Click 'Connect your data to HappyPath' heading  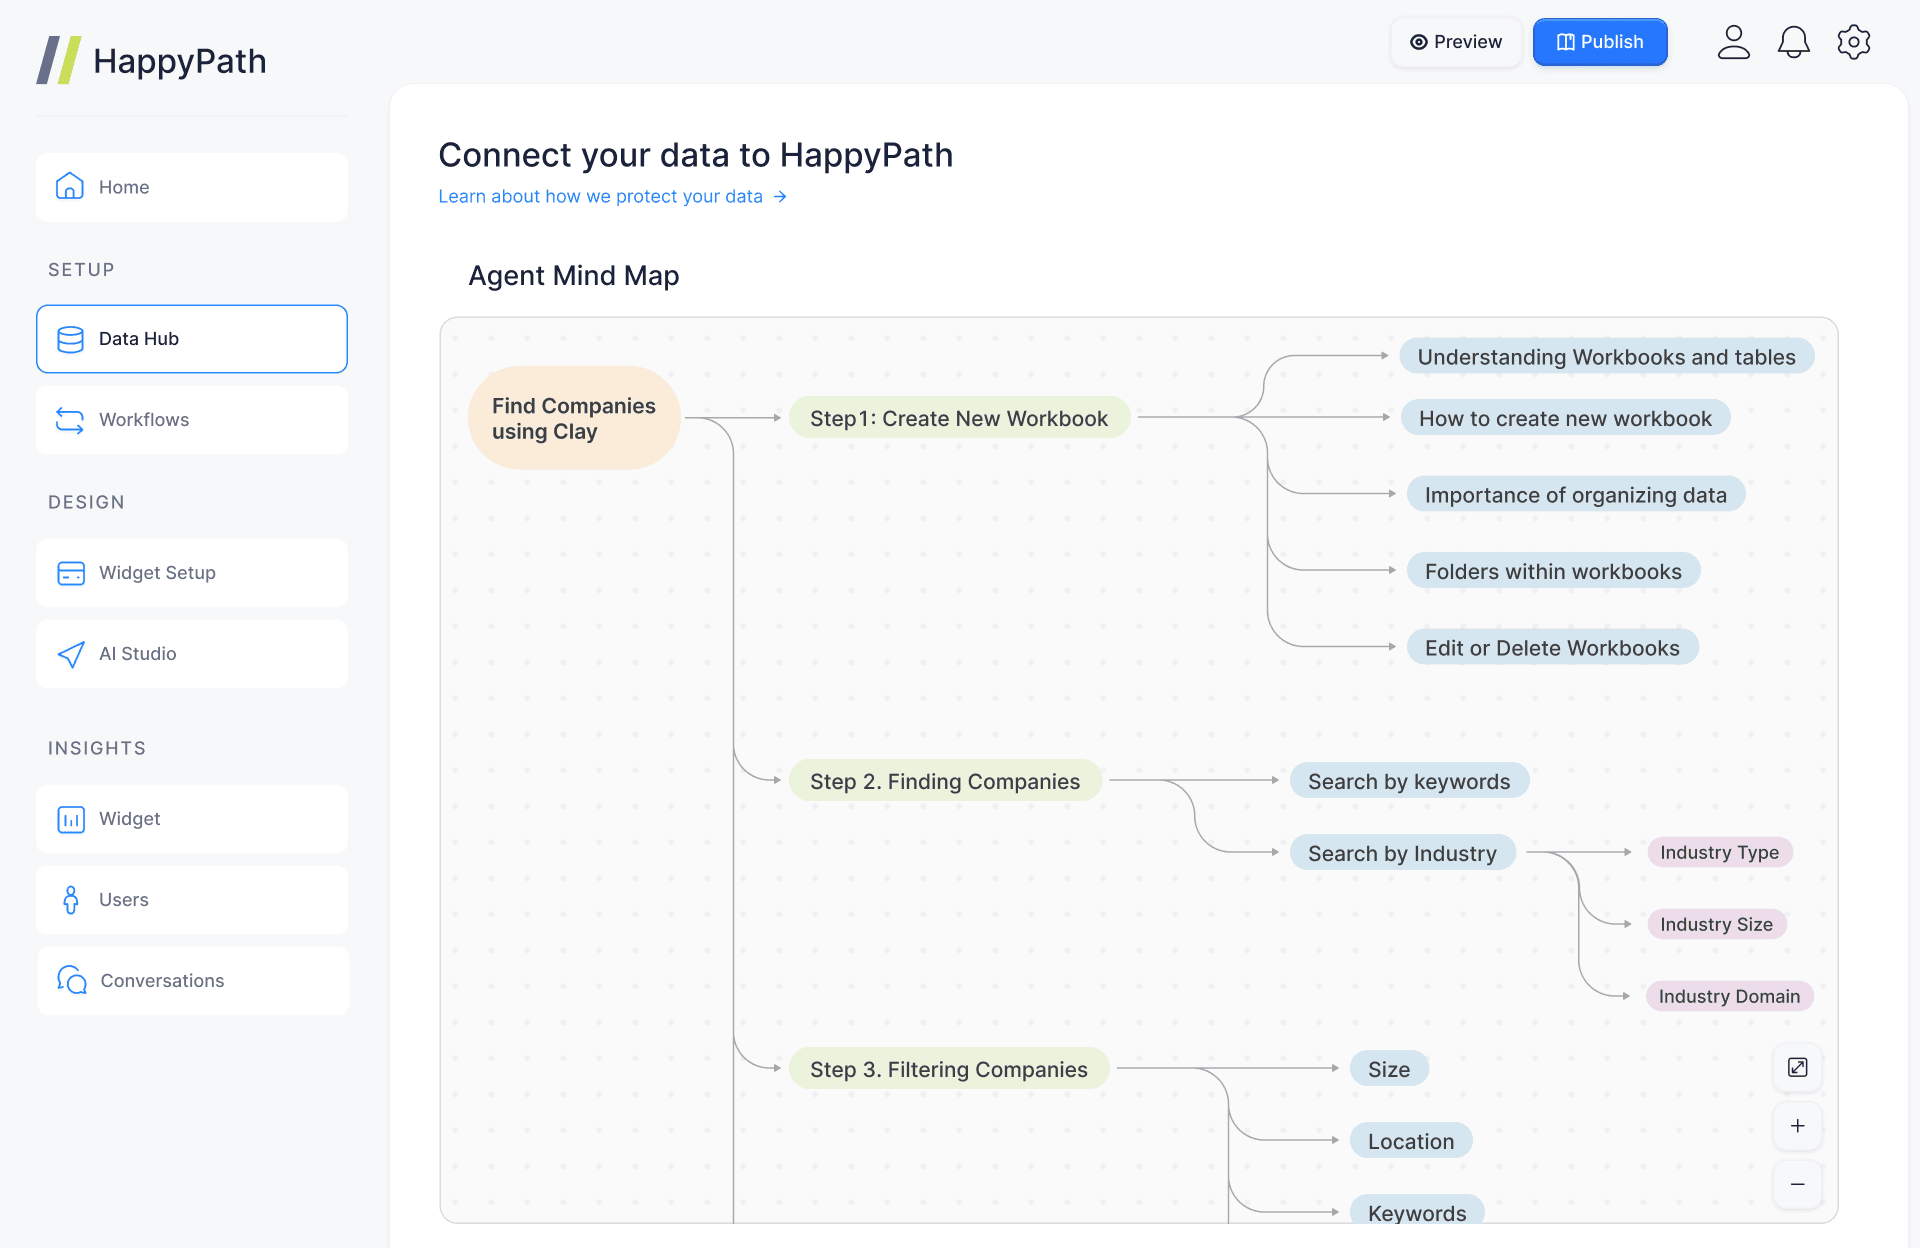(x=696, y=155)
